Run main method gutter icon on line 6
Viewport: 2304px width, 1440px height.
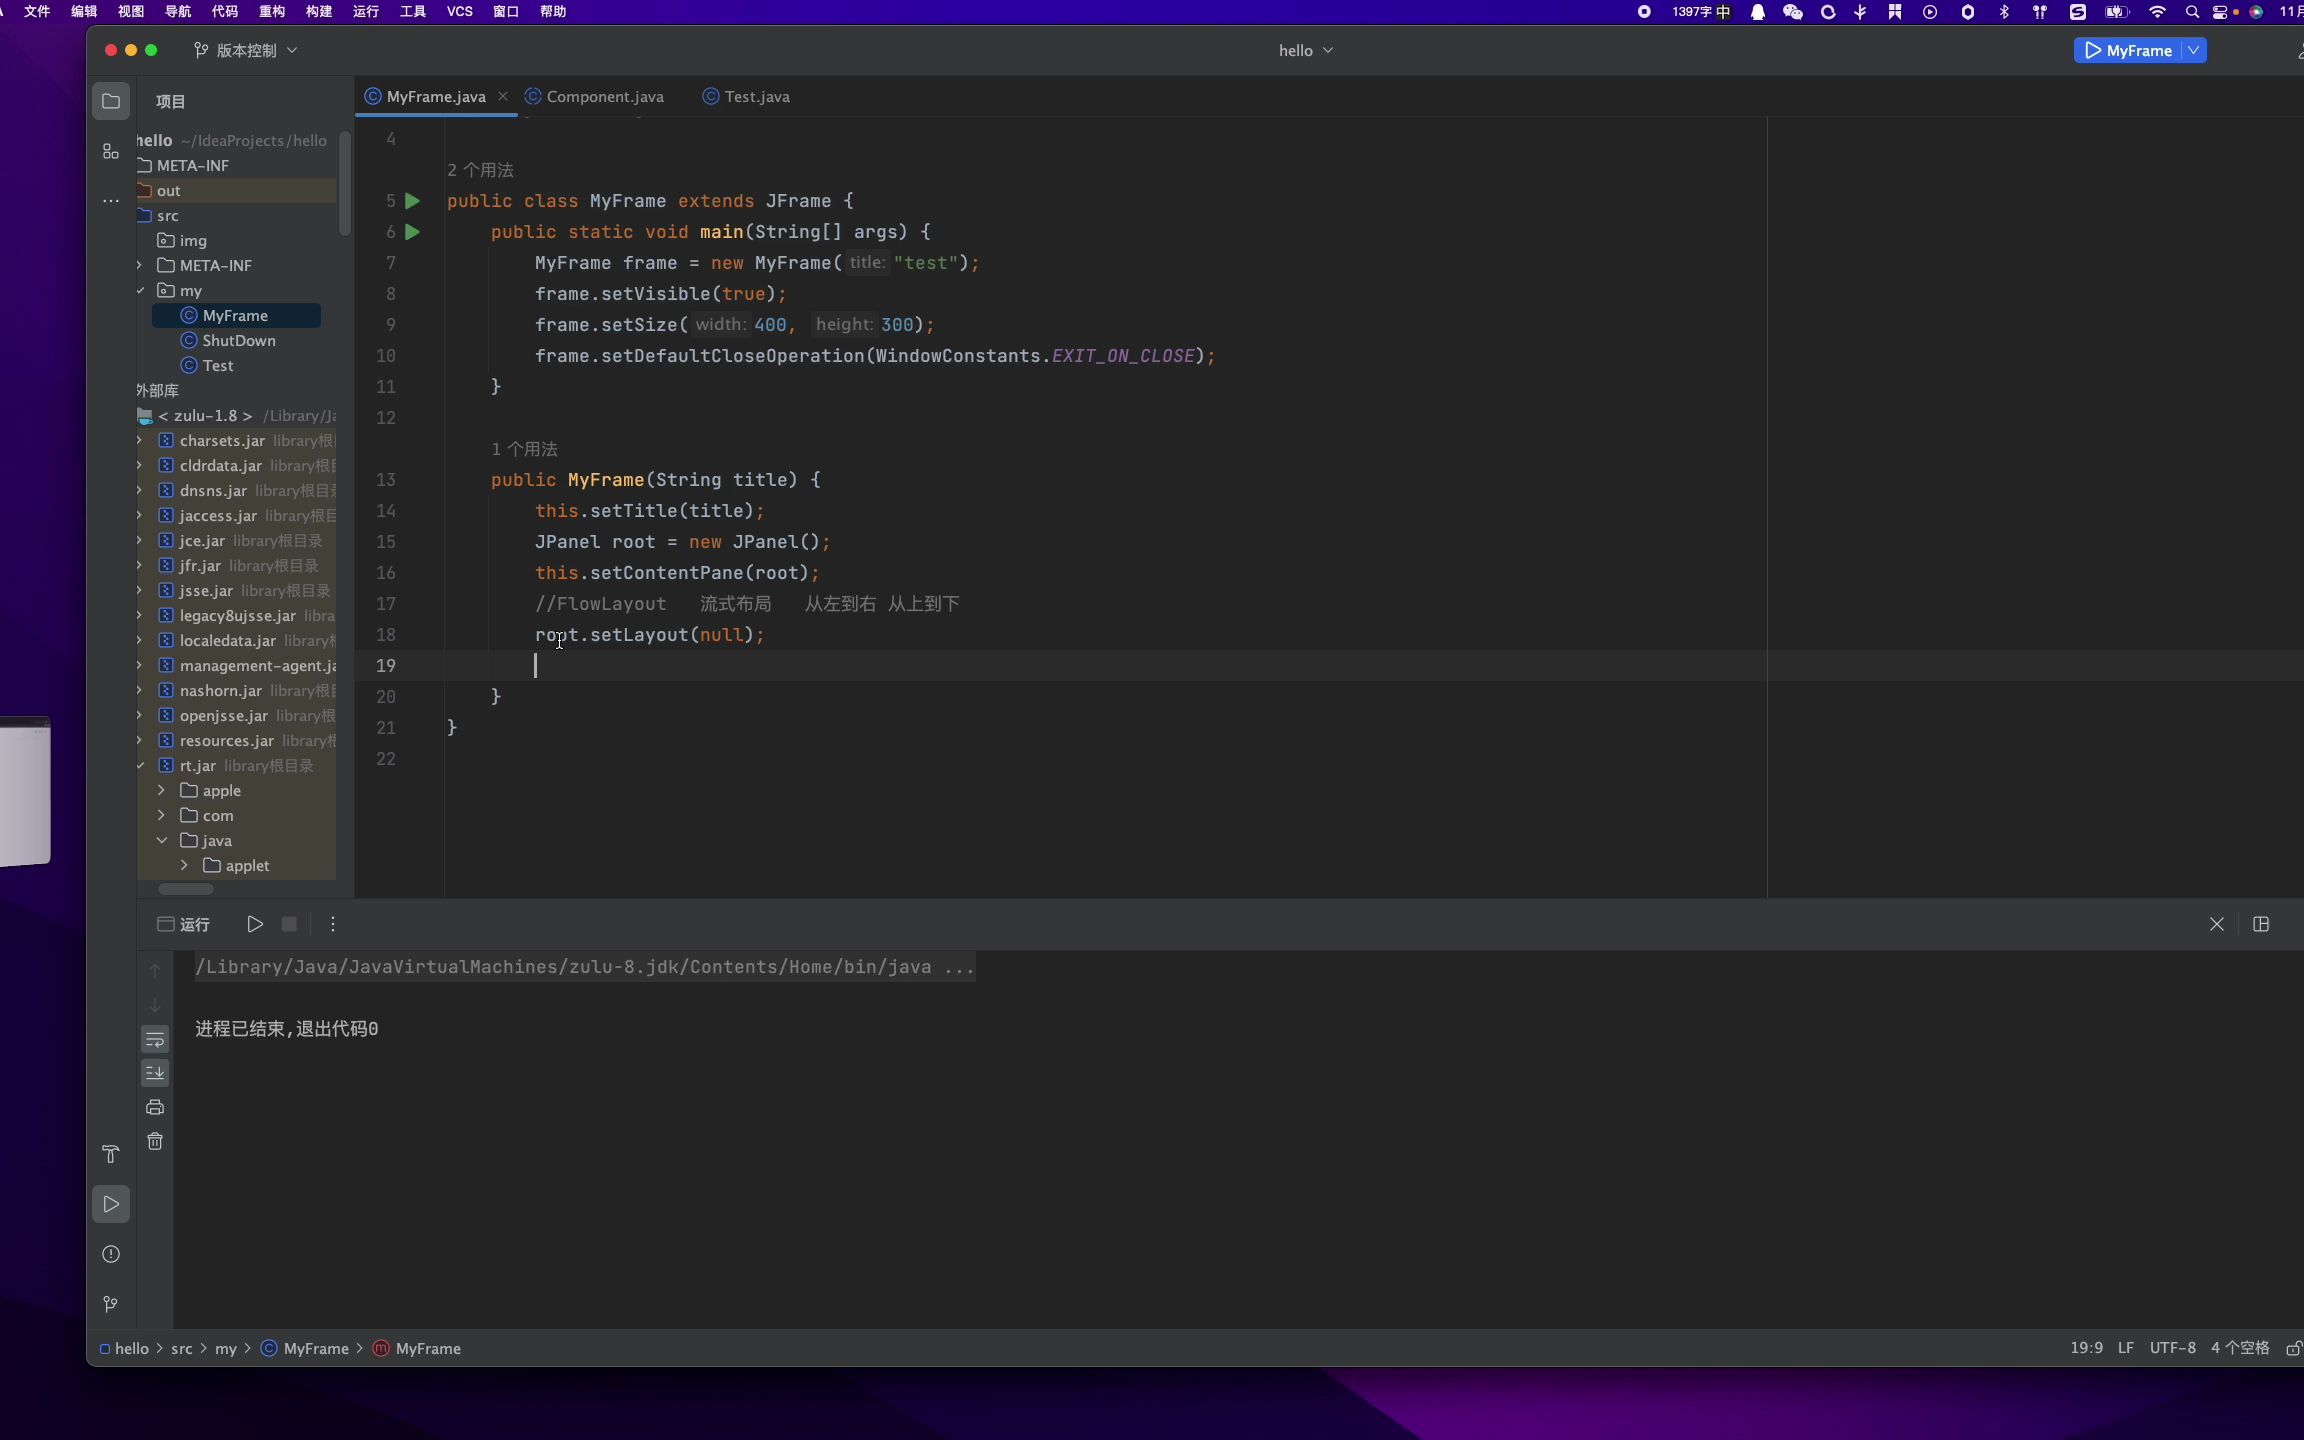click(412, 232)
